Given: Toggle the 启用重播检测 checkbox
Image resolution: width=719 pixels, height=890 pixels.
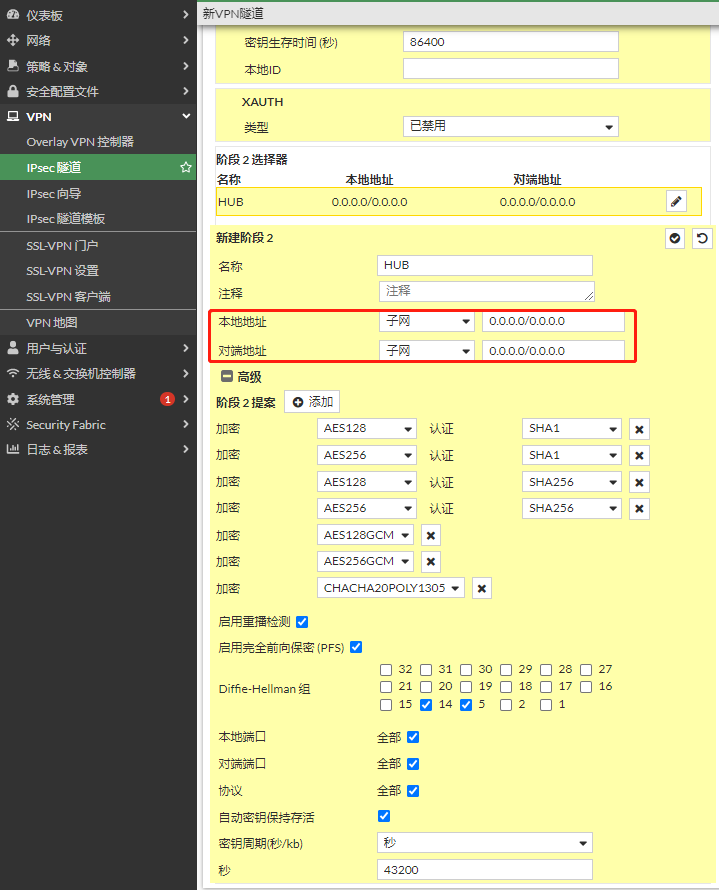Looking at the screenshot, I should tap(302, 622).
